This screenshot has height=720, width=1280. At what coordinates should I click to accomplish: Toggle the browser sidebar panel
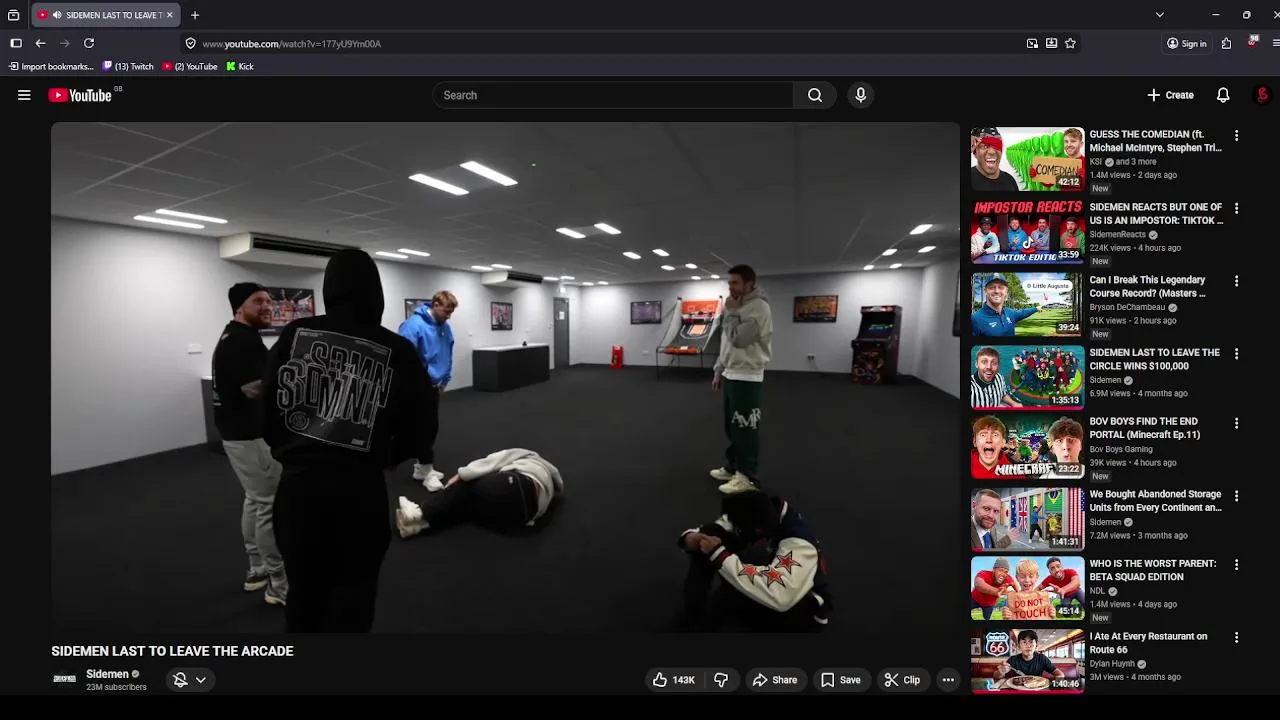point(16,43)
